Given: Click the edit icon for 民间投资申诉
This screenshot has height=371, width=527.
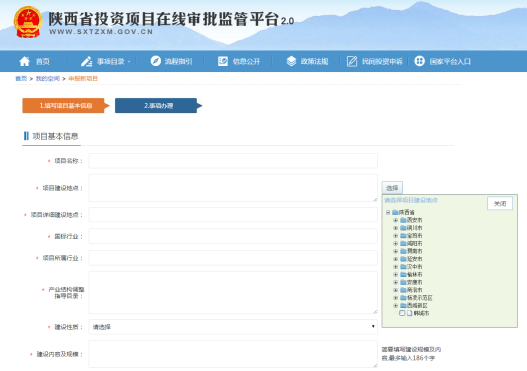Looking at the screenshot, I should click(x=352, y=61).
